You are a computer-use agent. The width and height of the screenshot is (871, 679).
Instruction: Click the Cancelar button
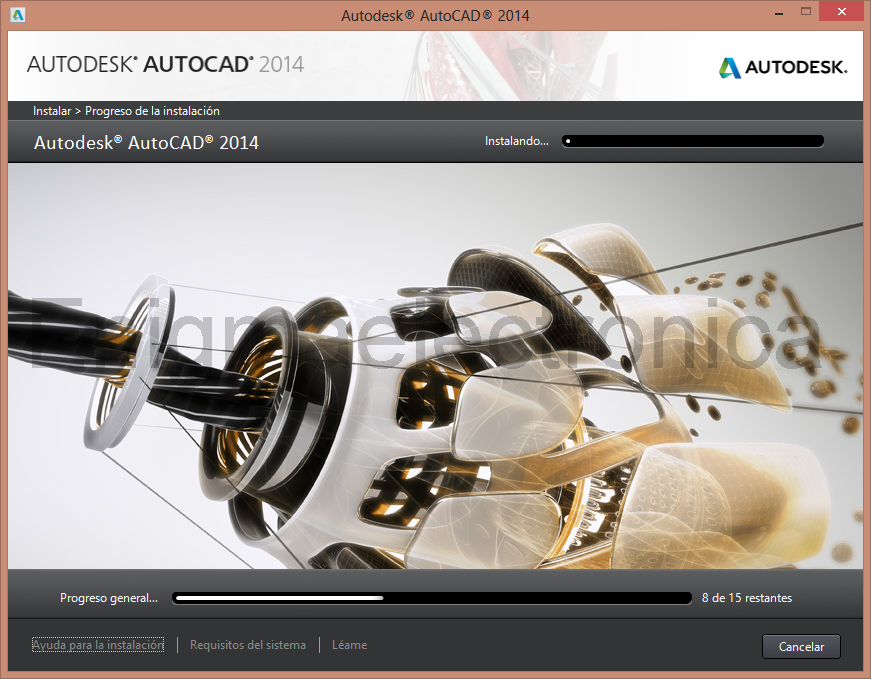800,646
